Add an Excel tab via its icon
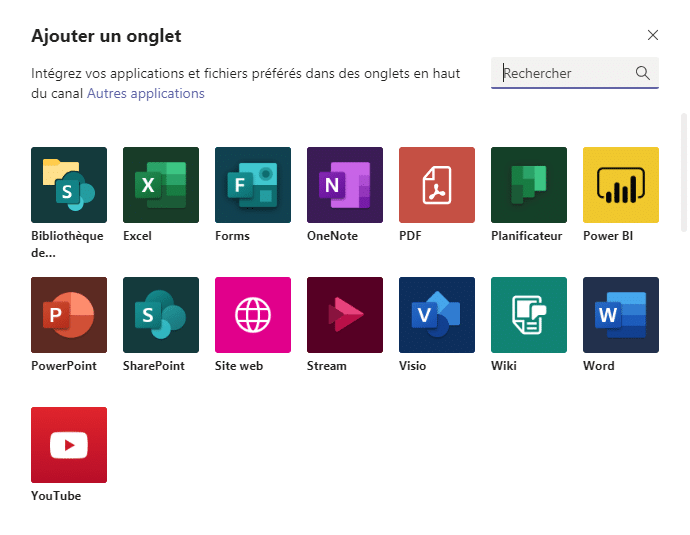The image size is (690, 535). (161, 185)
